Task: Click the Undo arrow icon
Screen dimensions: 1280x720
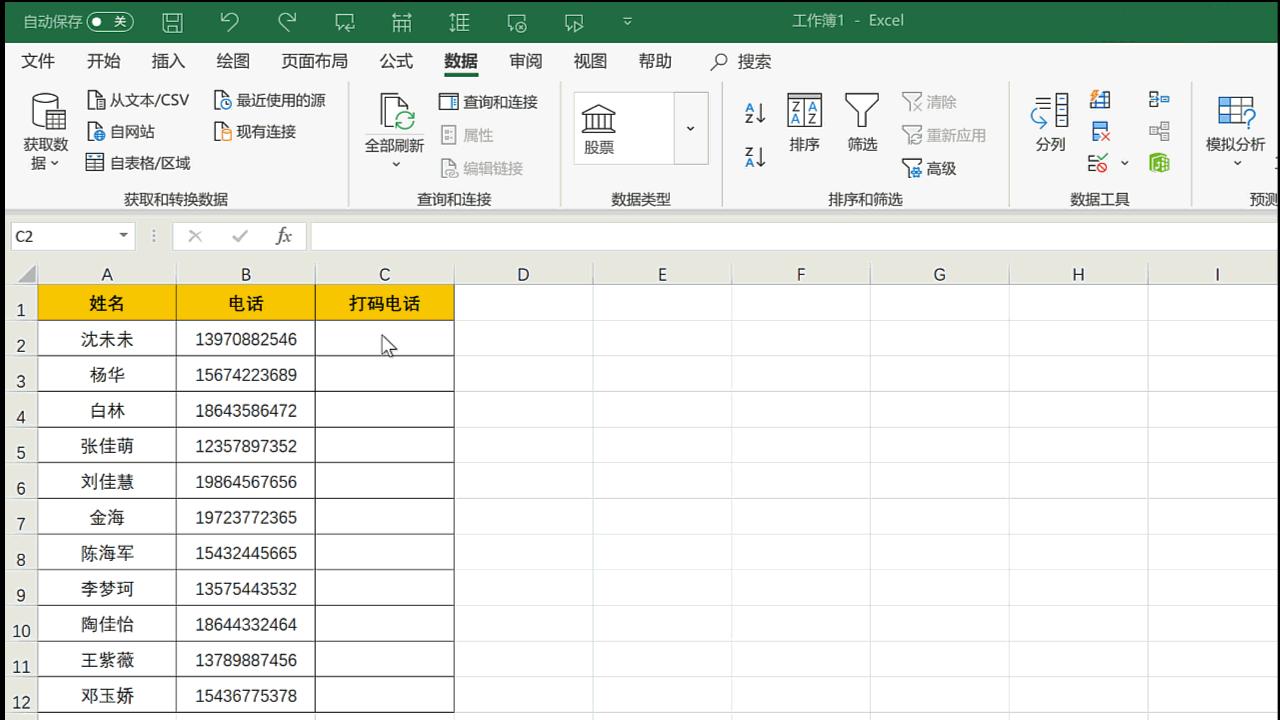Action: click(228, 20)
